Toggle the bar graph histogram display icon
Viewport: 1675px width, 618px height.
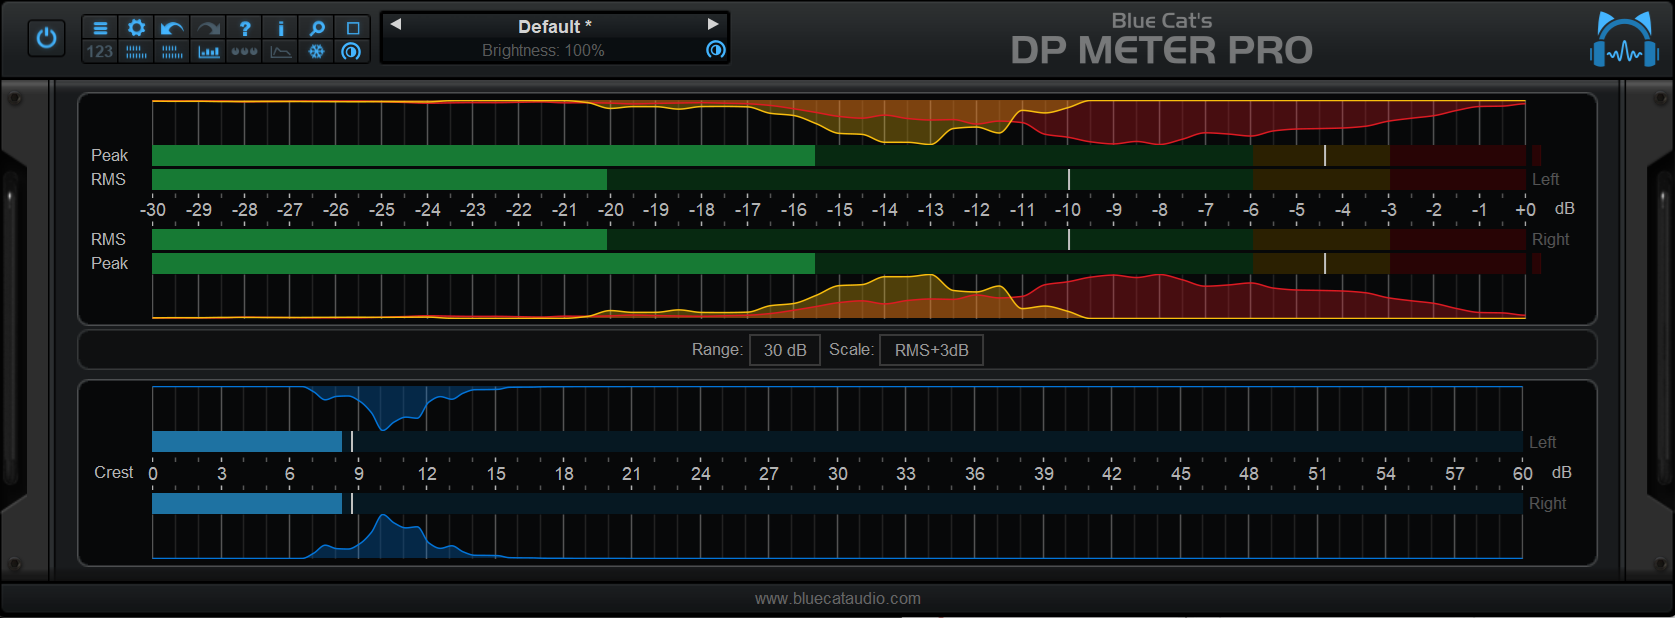[x=208, y=51]
